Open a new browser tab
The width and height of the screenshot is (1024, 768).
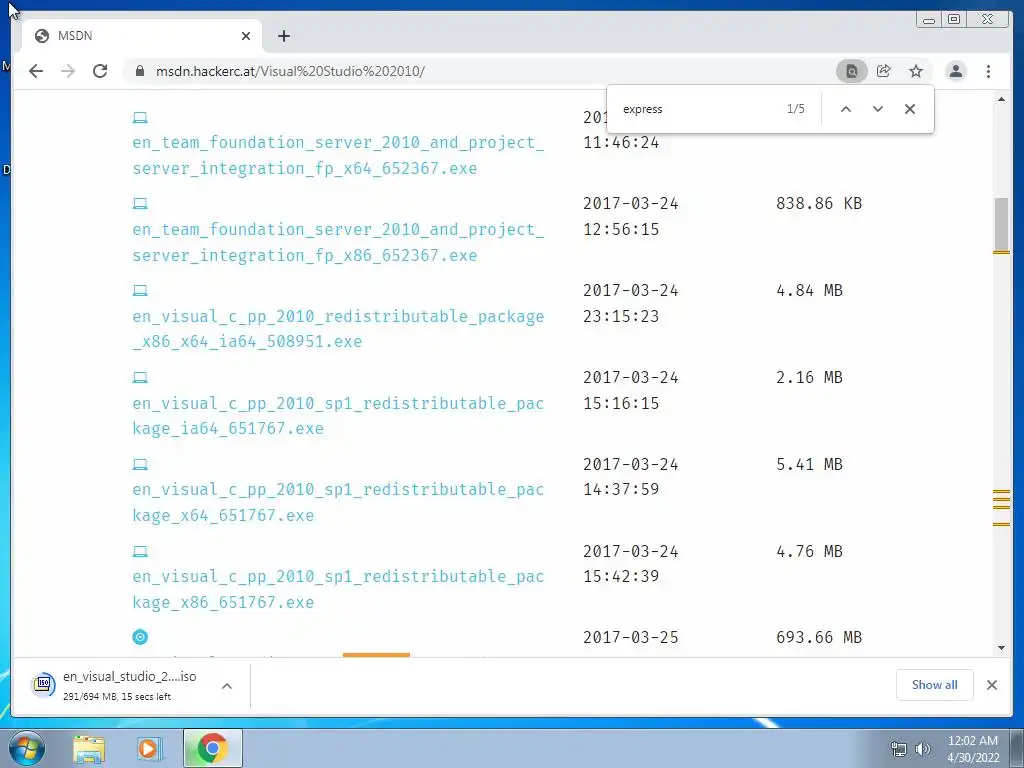pos(283,36)
